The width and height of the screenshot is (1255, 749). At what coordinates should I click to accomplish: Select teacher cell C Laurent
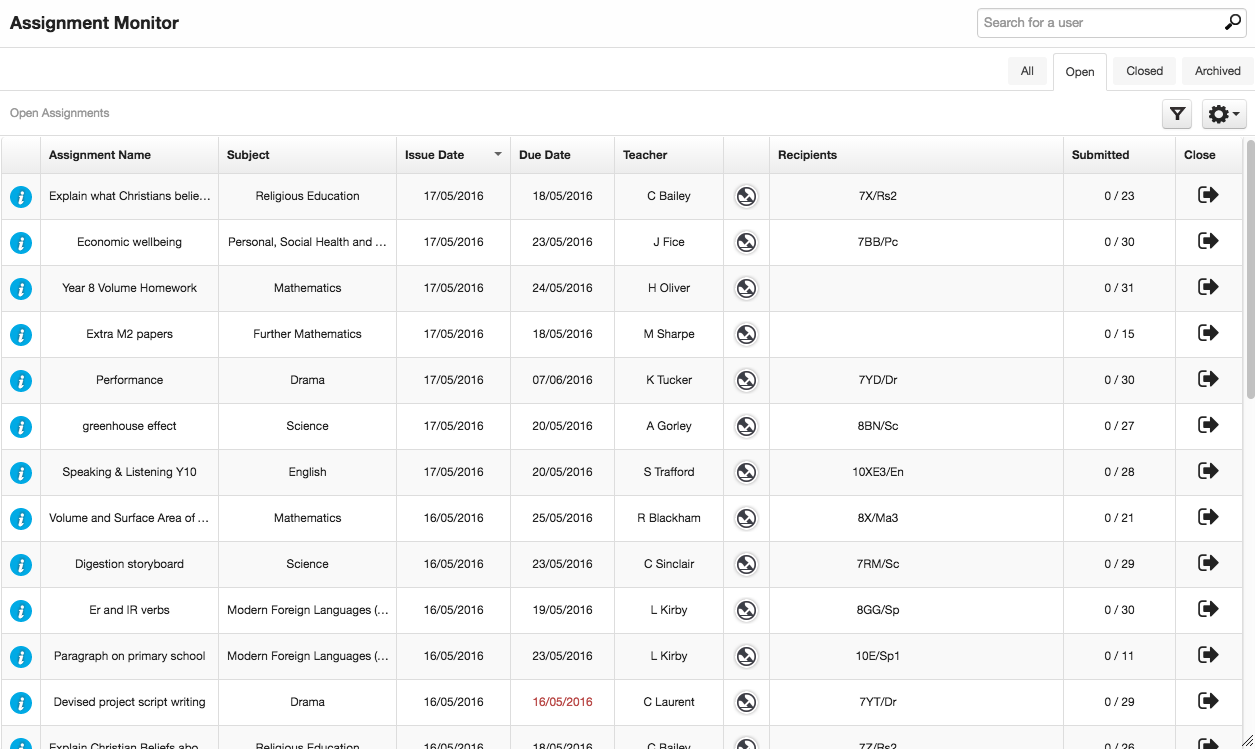669,702
